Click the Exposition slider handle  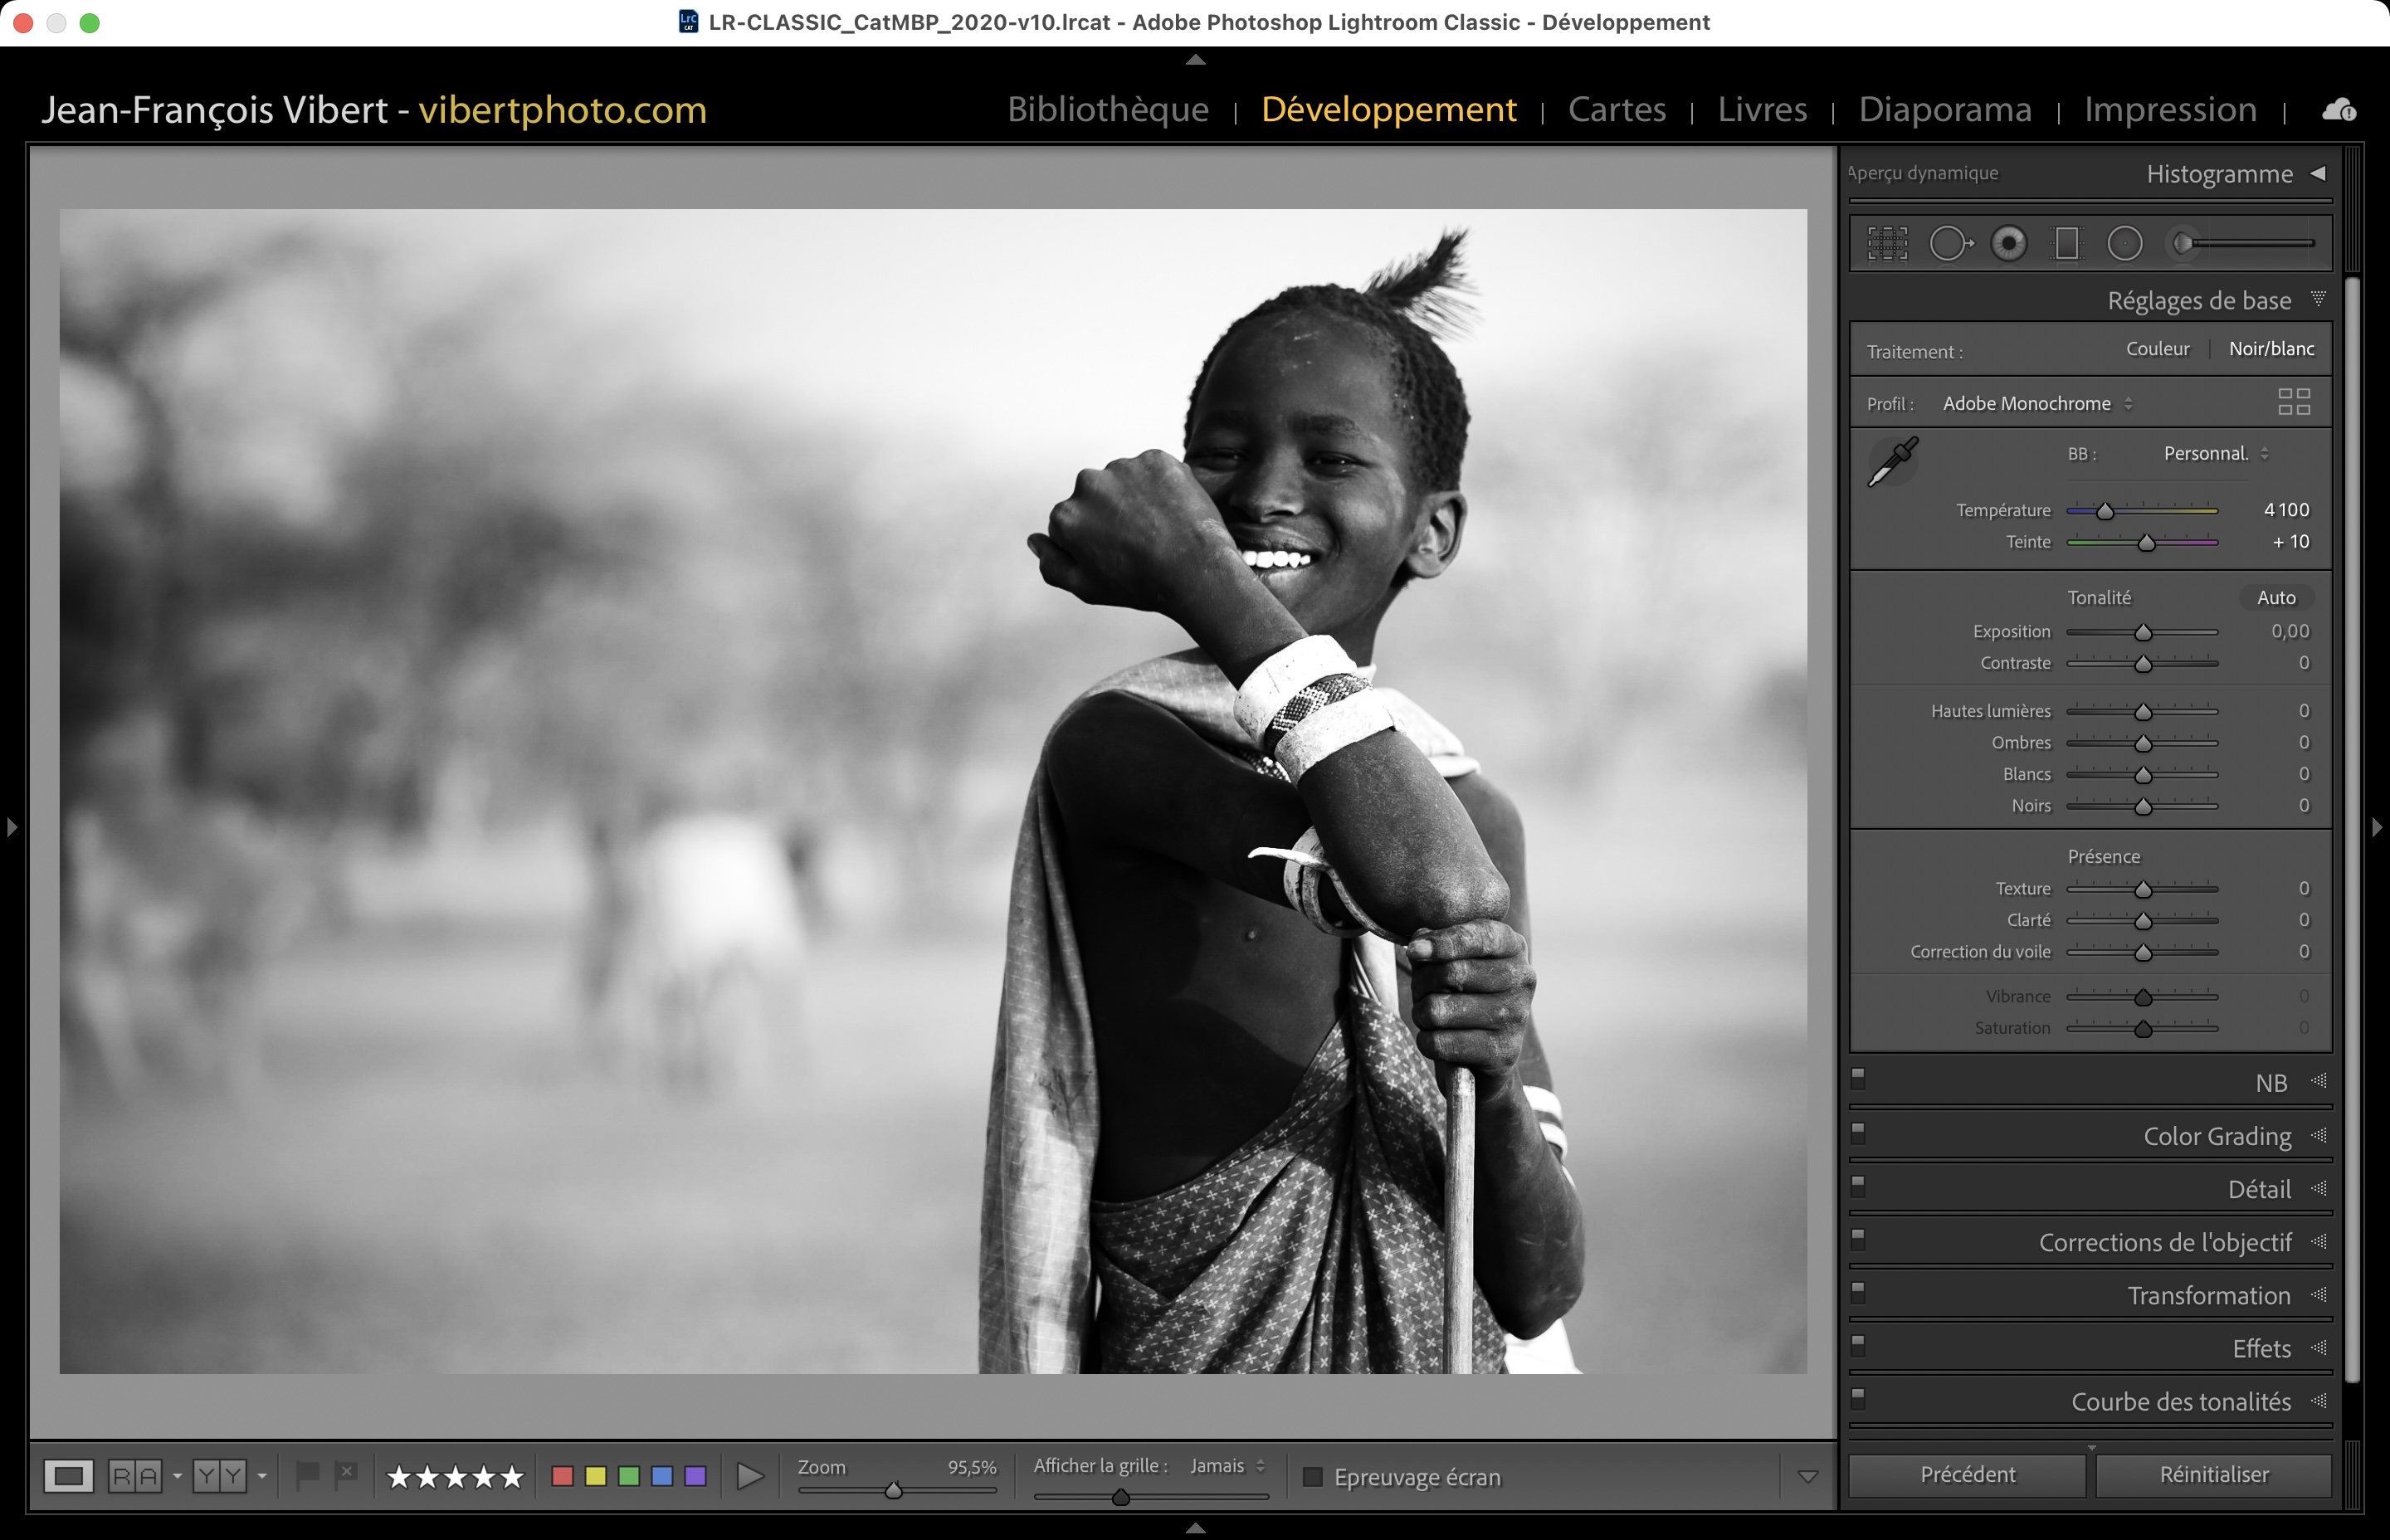(2143, 633)
